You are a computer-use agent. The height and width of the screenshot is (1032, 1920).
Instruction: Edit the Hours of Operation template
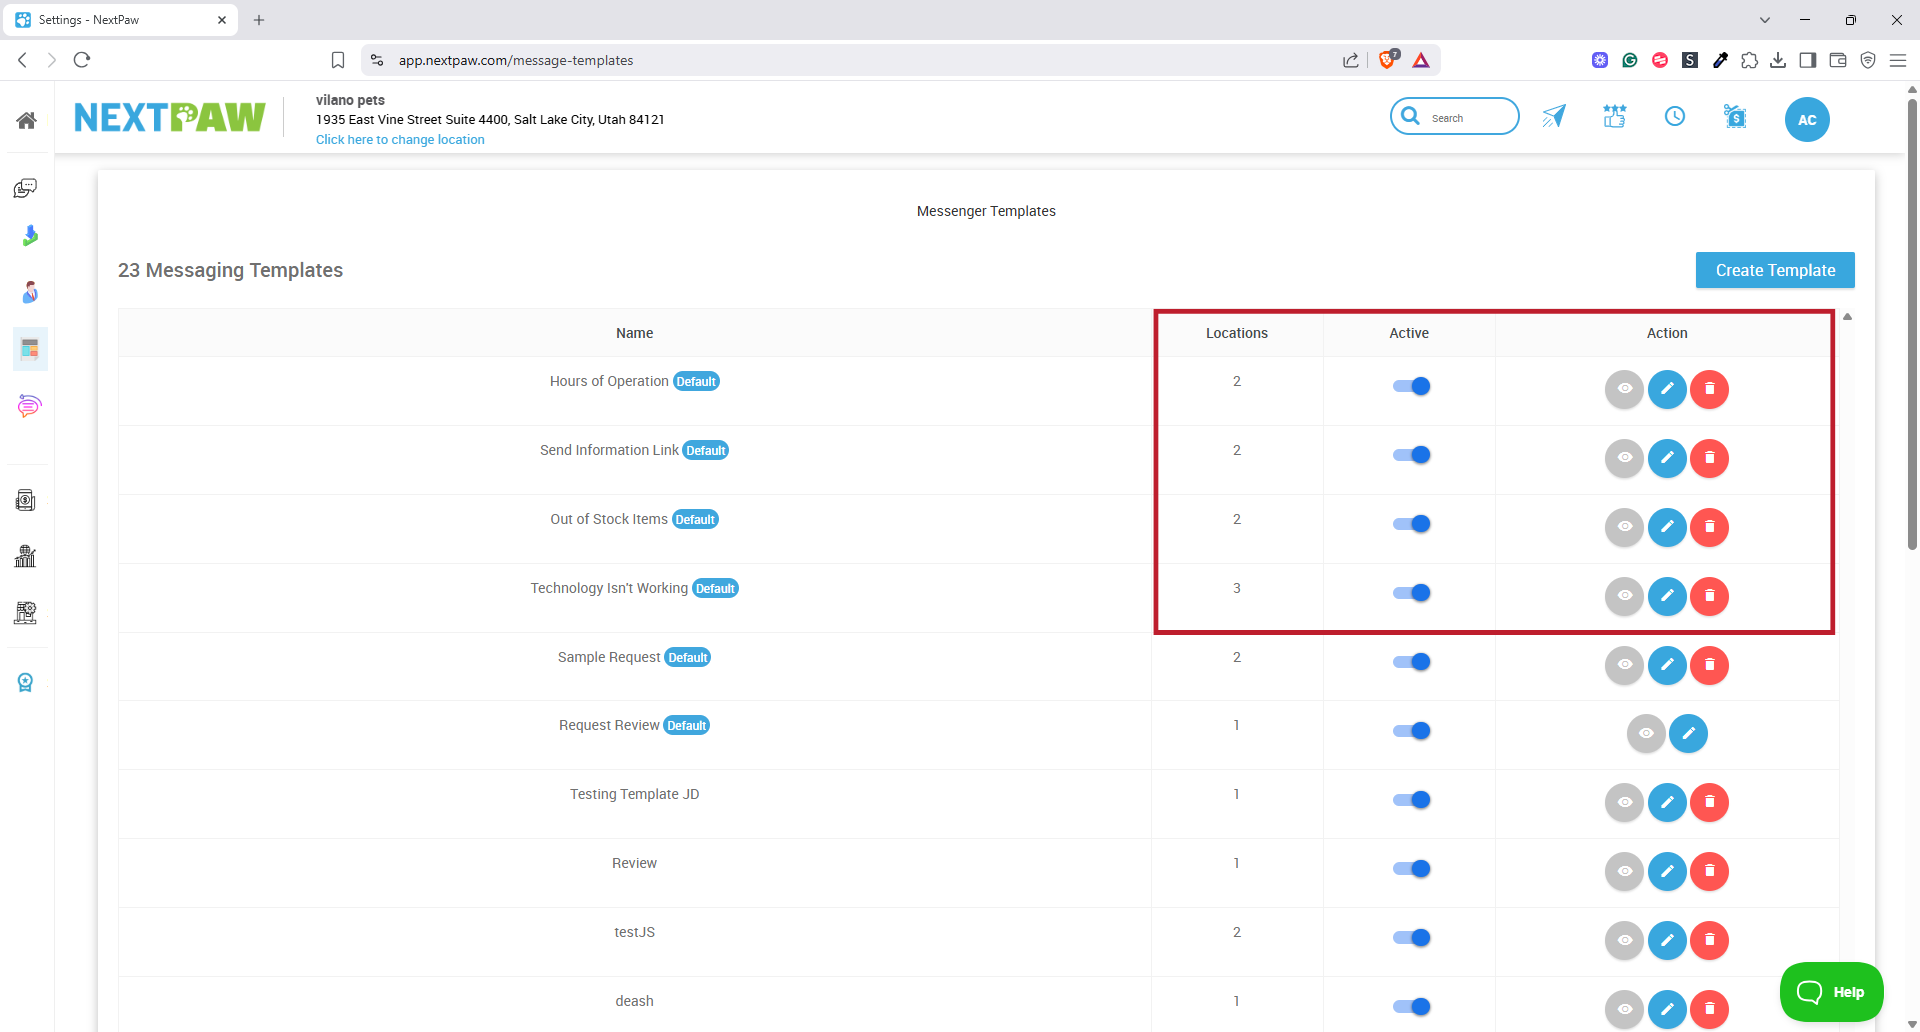pos(1667,389)
